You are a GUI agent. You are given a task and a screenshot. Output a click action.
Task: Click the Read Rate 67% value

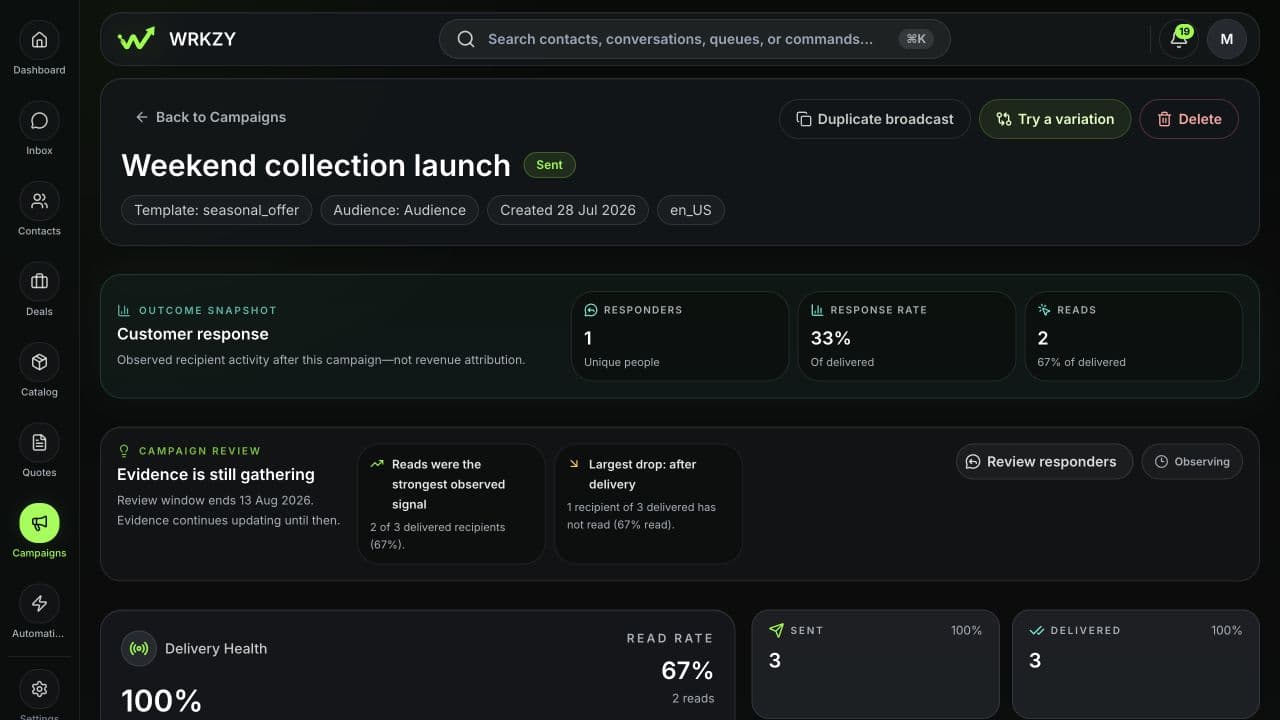point(687,670)
